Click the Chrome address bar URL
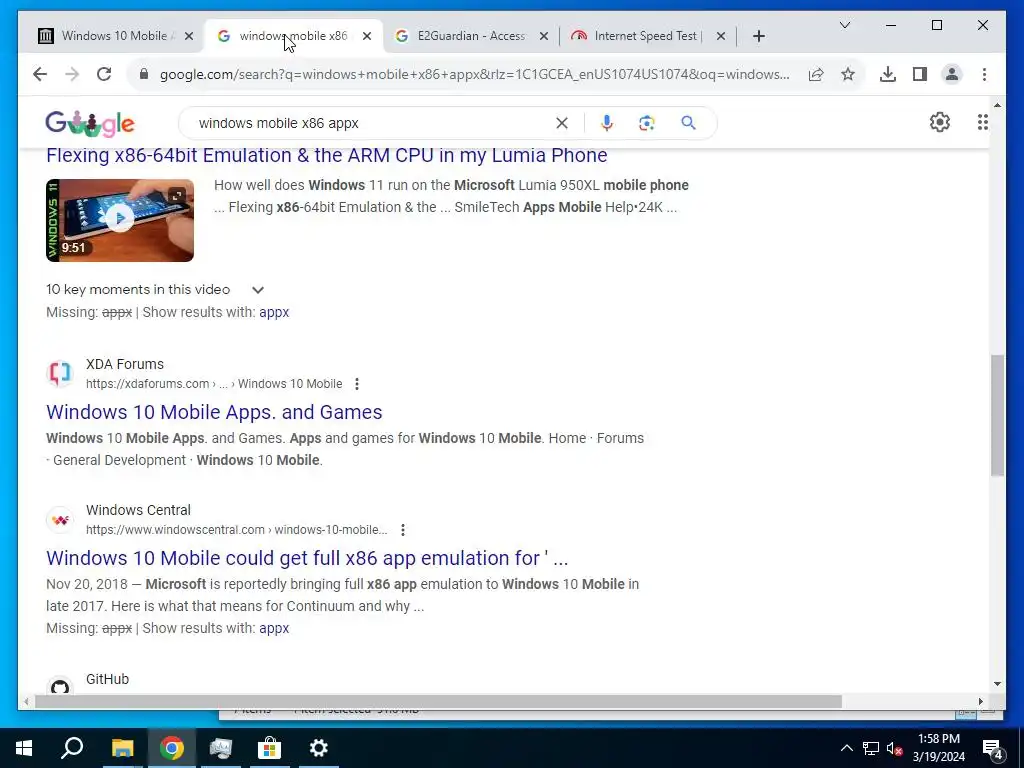This screenshot has width=1024, height=768. 474,74
